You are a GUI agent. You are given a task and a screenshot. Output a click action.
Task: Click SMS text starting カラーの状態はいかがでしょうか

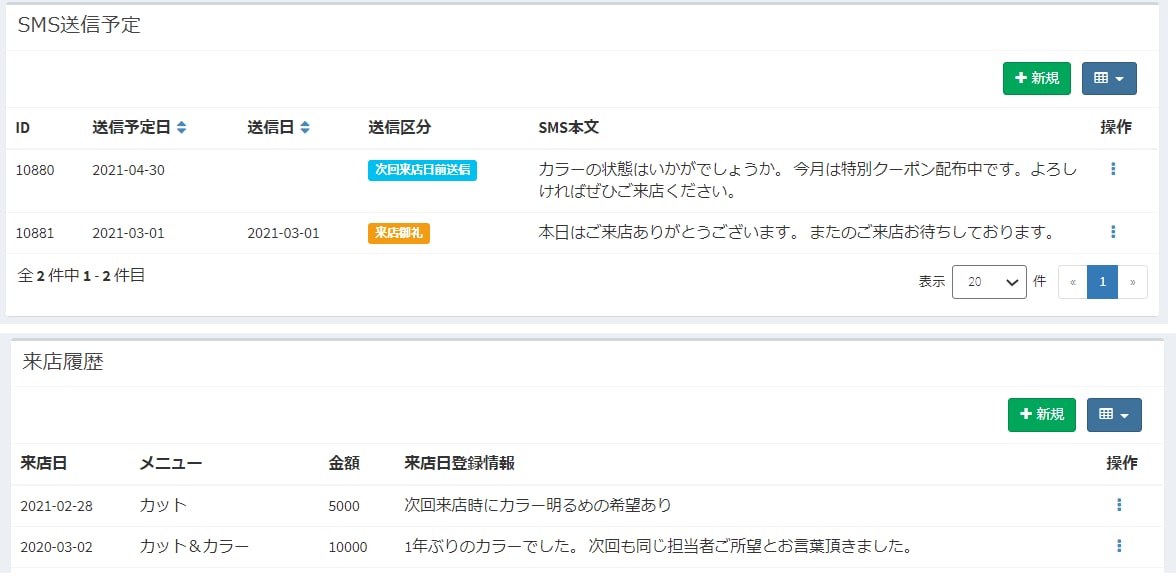click(808, 181)
